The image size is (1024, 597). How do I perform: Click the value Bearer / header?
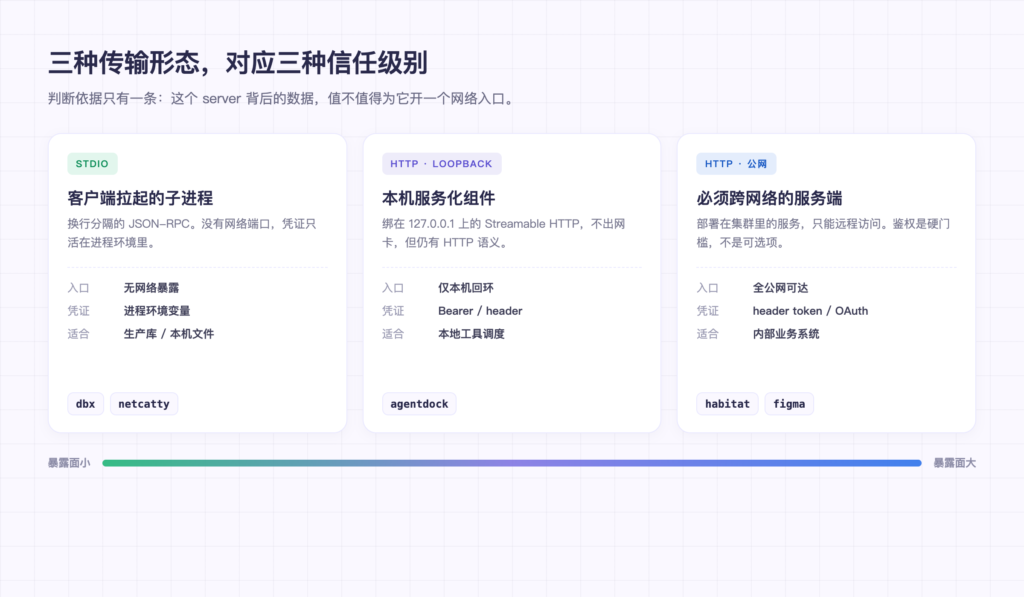[480, 311]
